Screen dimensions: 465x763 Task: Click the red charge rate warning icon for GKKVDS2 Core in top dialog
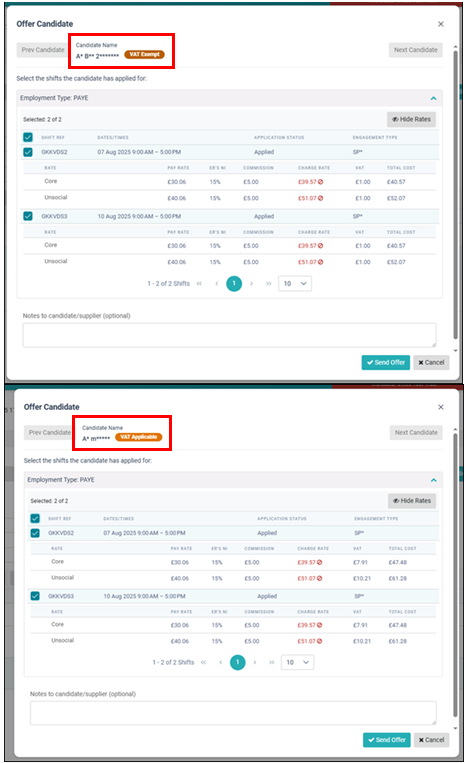click(321, 182)
